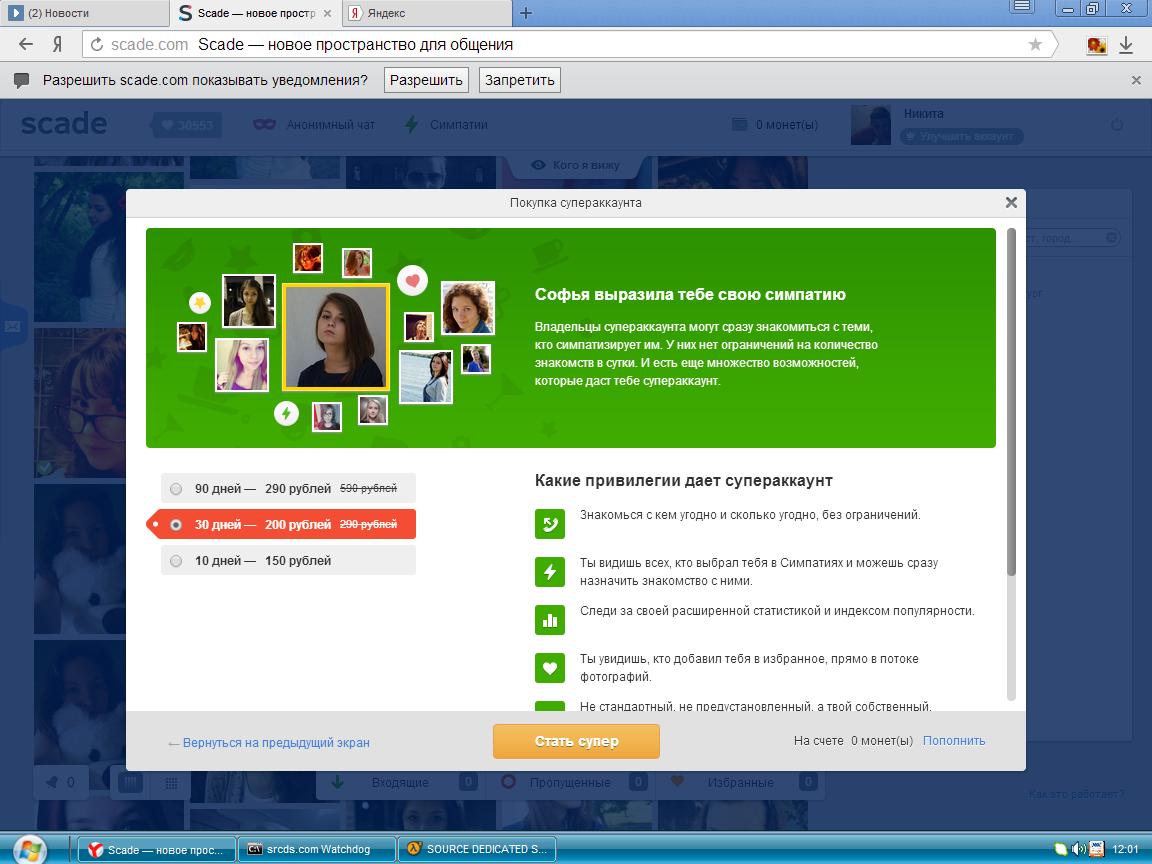Open the browser menu hamburger icon
The image size is (1152, 864).
tap(1022, 7)
